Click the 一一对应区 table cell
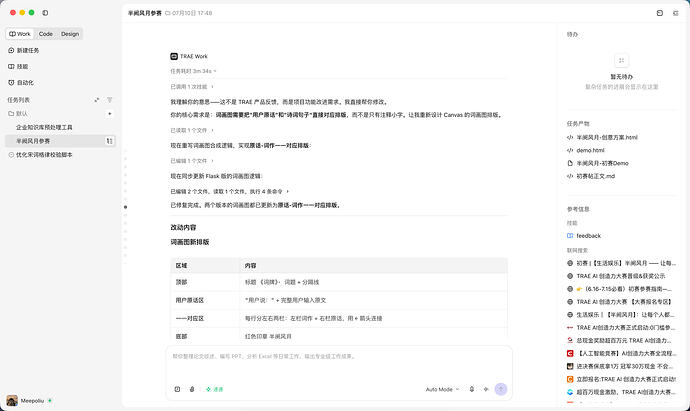The height and width of the screenshot is (411, 690). pos(205,318)
